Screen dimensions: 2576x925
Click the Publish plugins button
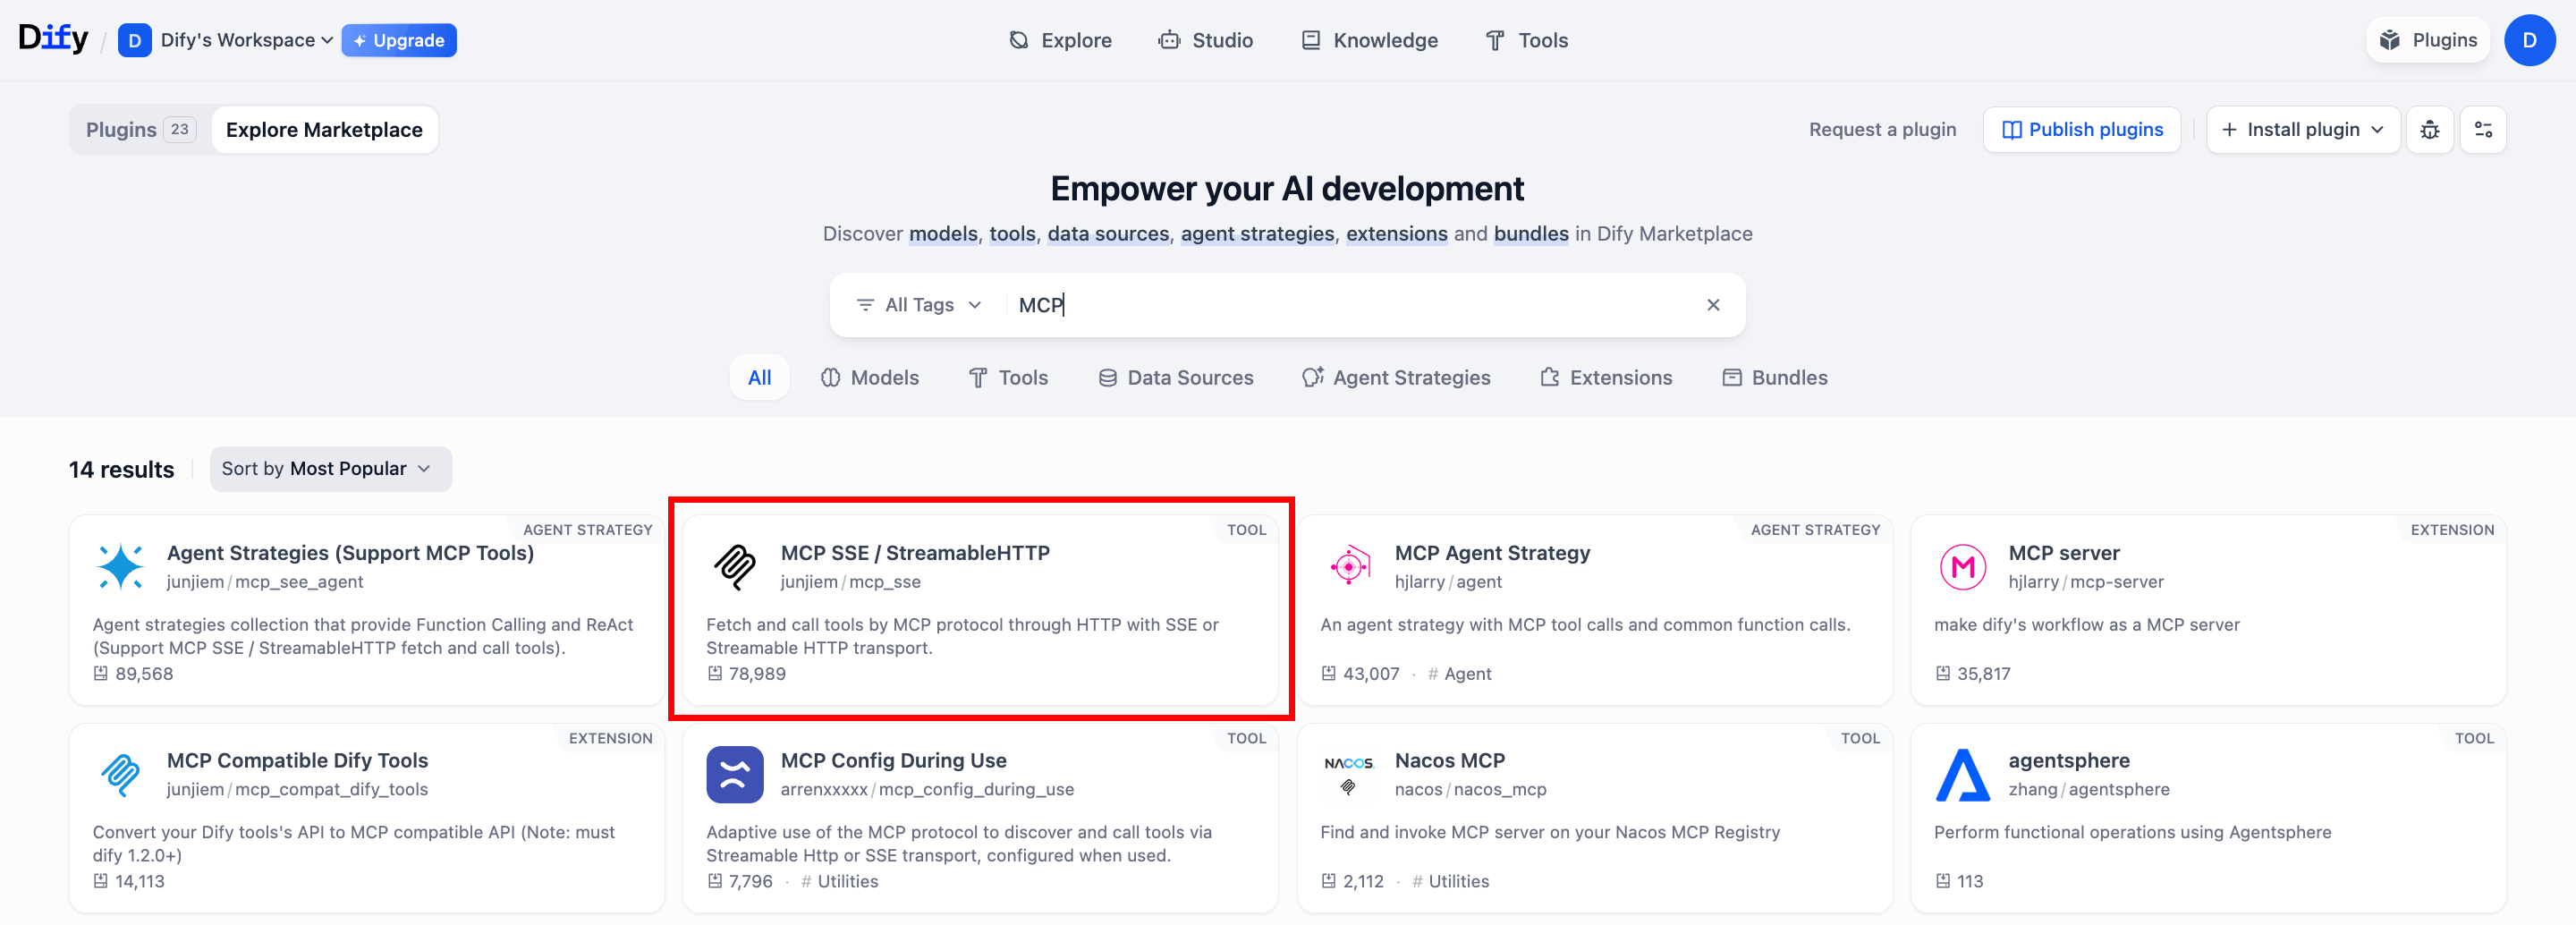tap(2081, 130)
